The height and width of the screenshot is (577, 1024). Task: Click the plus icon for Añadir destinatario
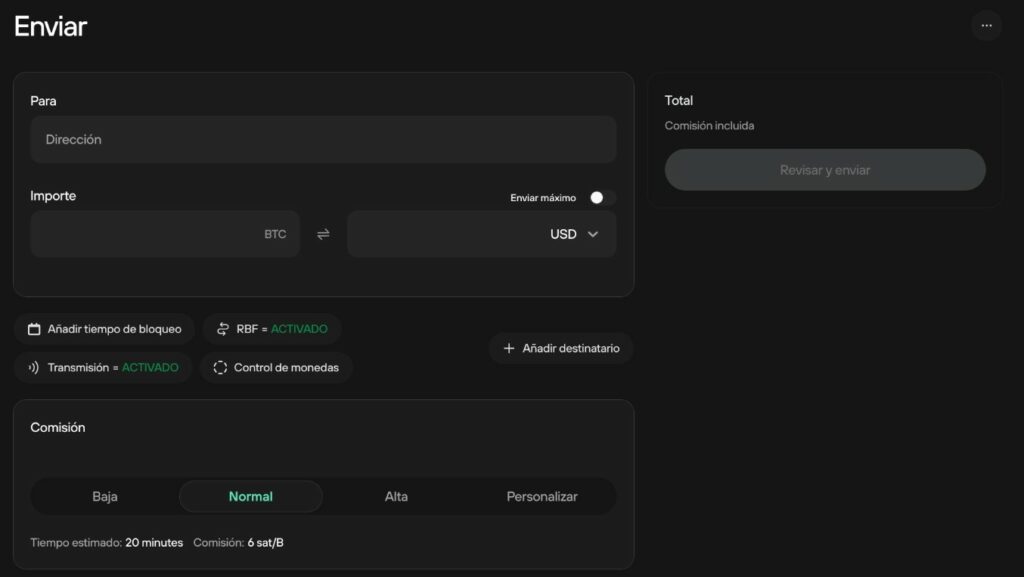pyautogui.click(x=509, y=349)
